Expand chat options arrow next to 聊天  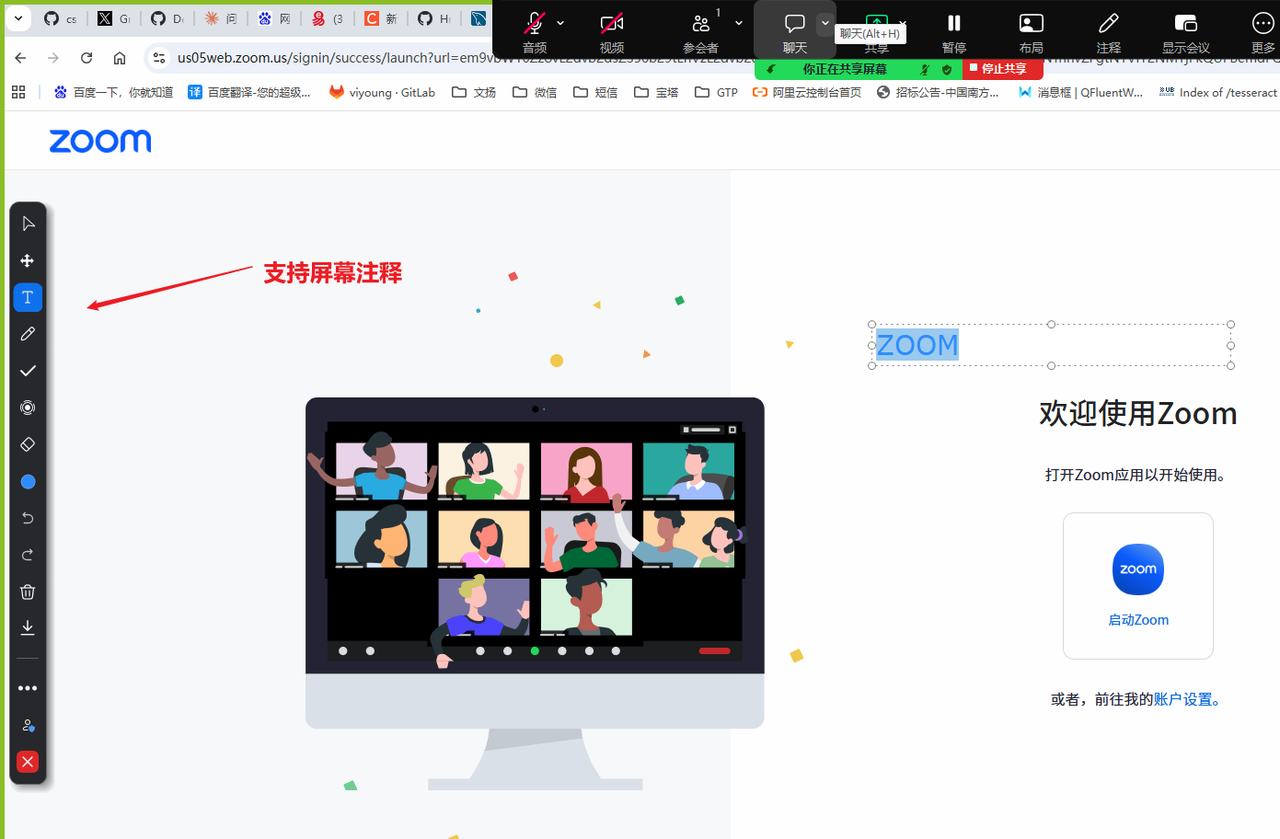pos(825,23)
